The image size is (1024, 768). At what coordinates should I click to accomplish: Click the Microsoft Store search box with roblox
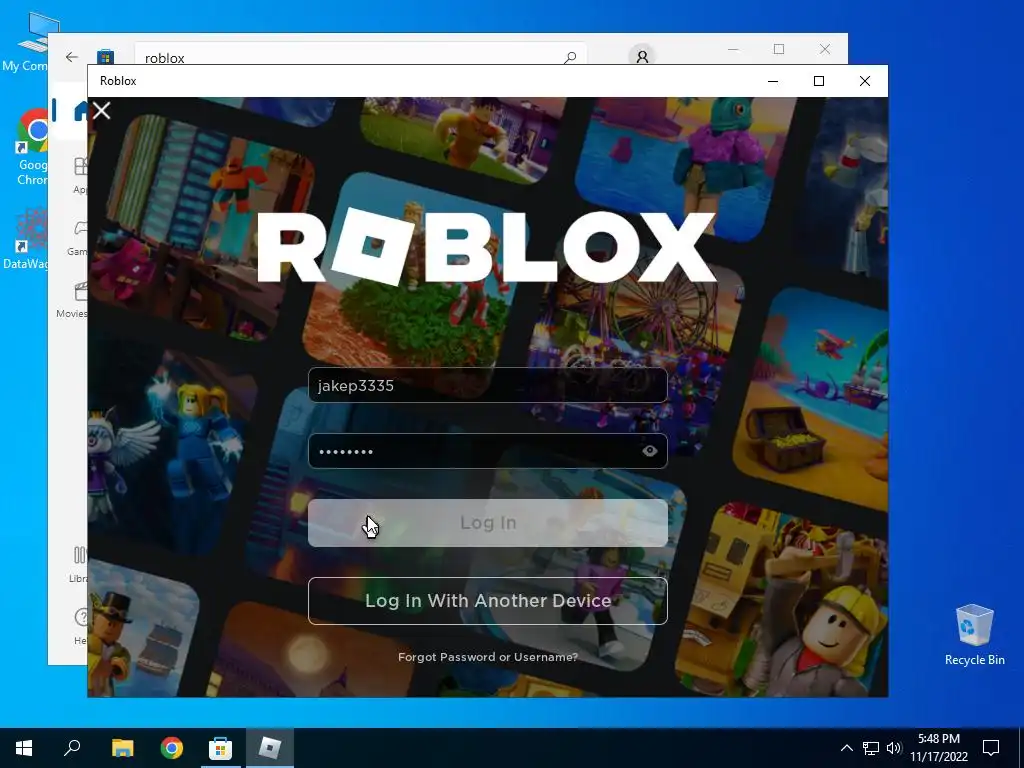(x=360, y=55)
